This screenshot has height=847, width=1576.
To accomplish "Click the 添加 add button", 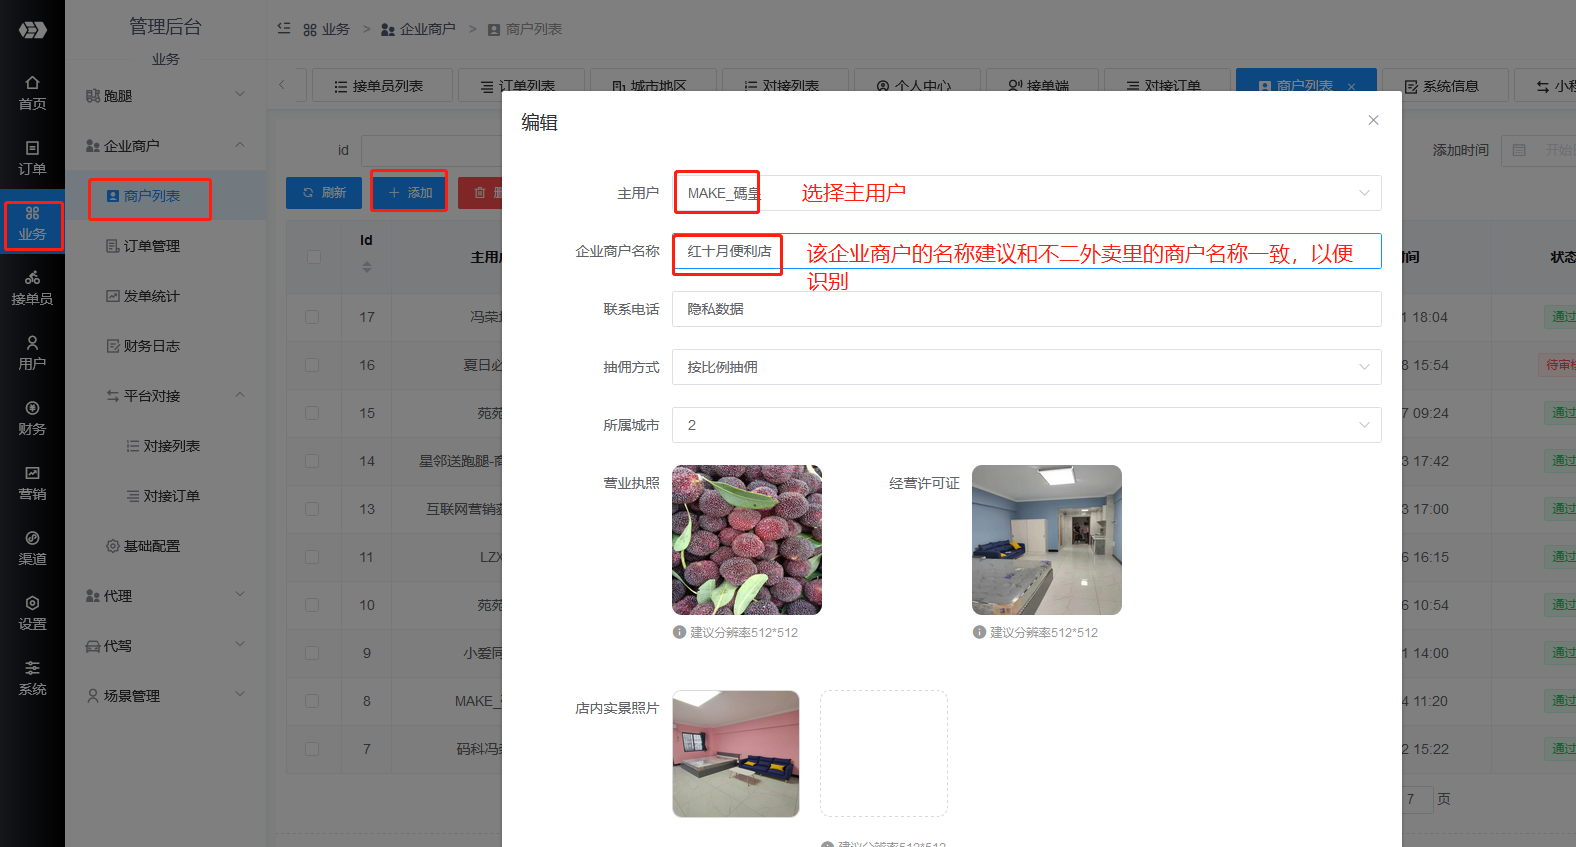I will tap(410, 193).
